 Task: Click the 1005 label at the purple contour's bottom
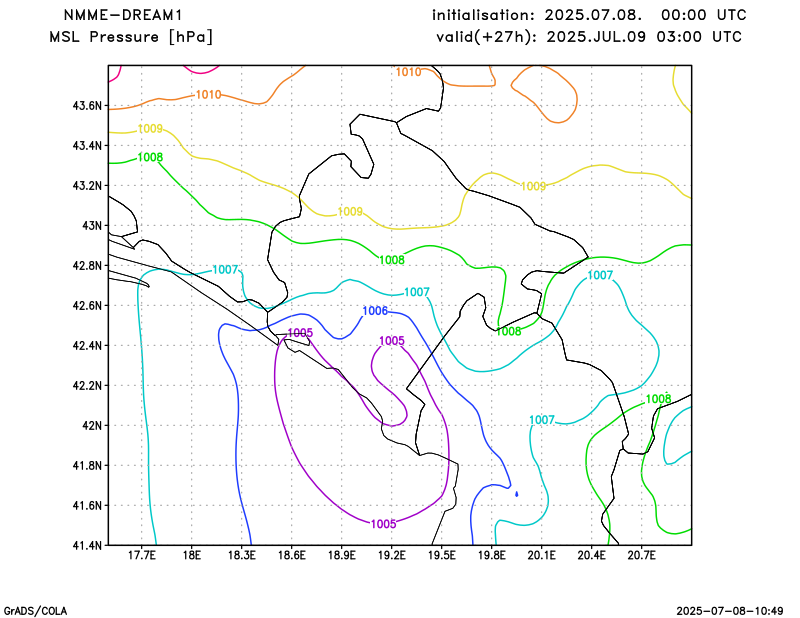click(x=384, y=524)
